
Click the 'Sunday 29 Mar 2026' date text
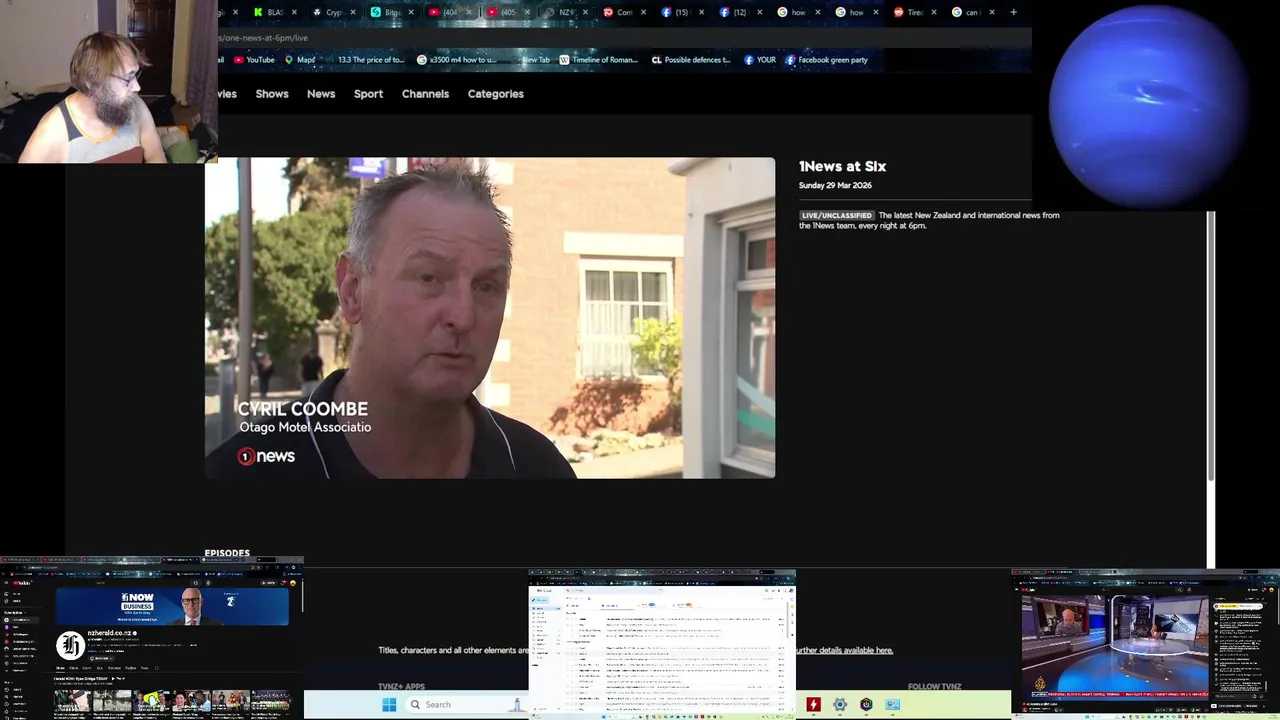pos(835,185)
